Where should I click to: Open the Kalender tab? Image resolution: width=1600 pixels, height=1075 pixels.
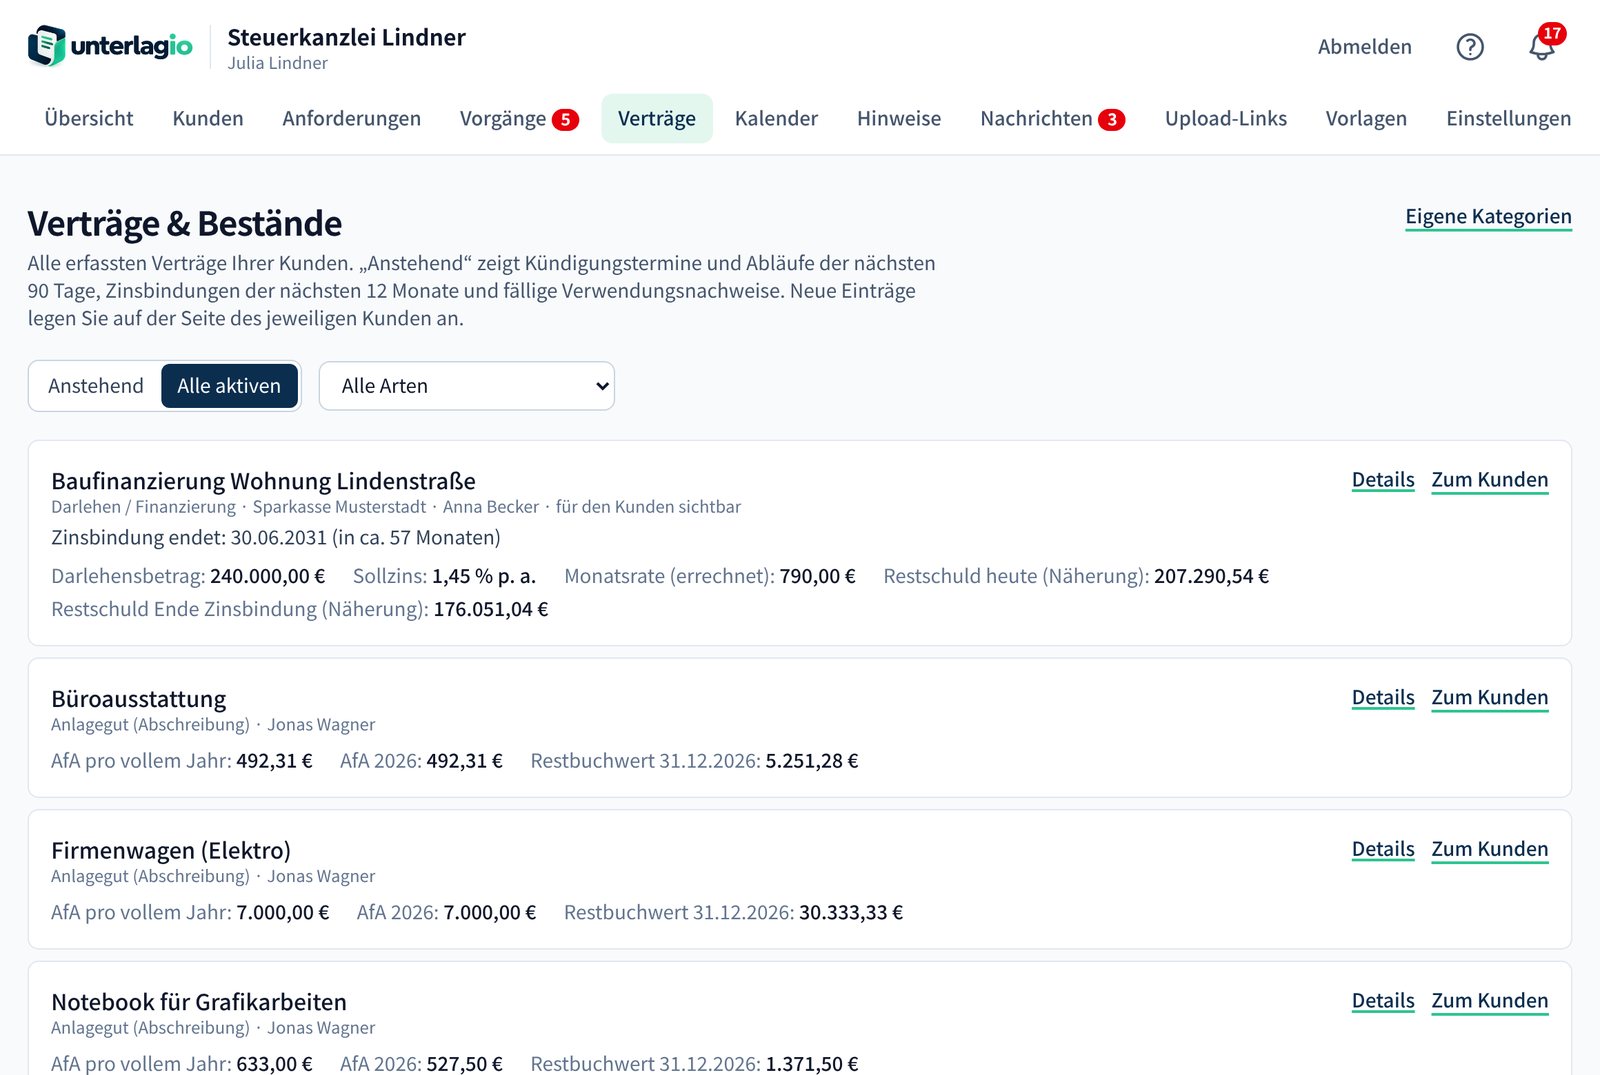tap(776, 118)
